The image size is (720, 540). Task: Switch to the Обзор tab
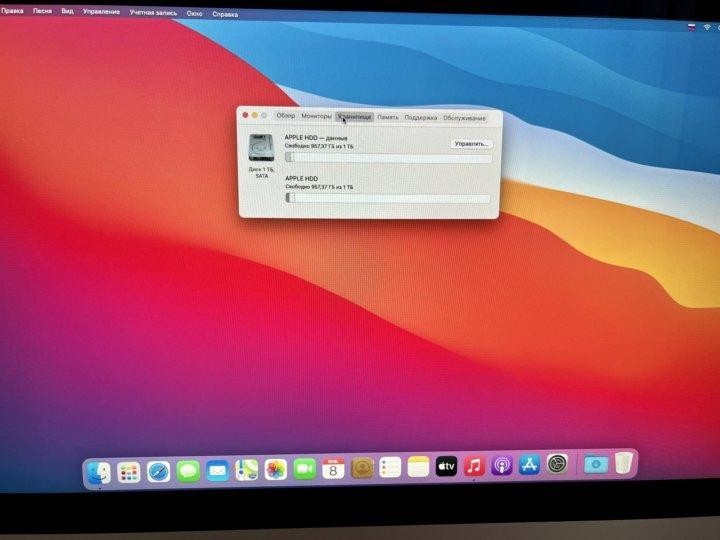285,116
